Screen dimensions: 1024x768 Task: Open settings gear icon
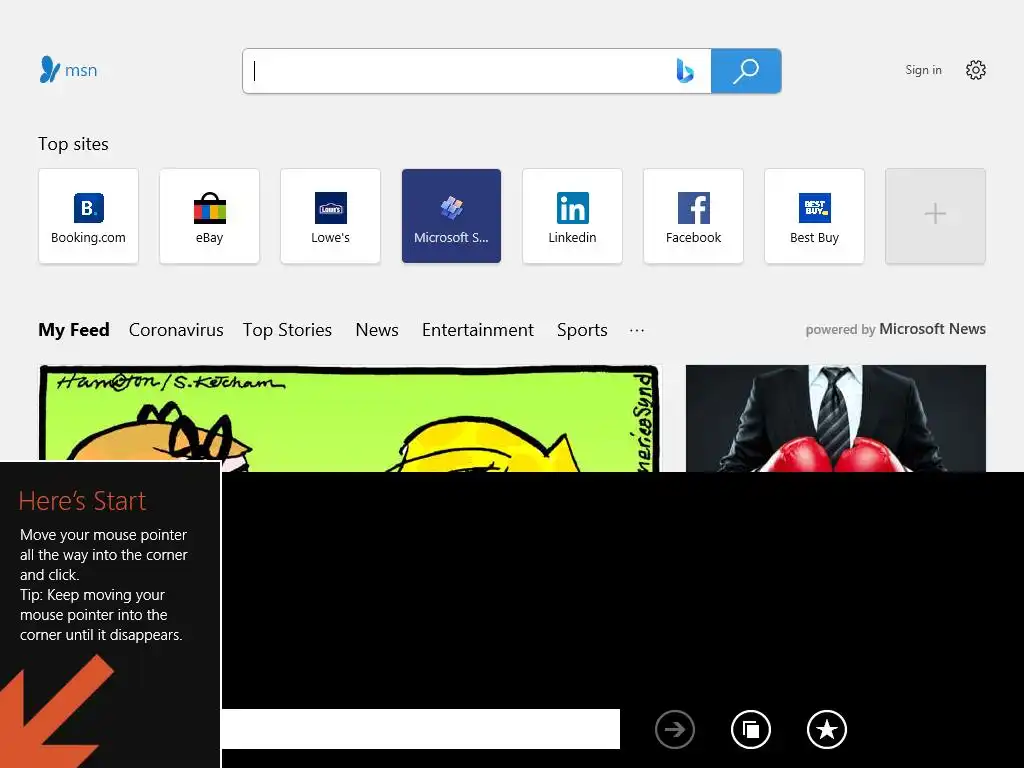(976, 70)
